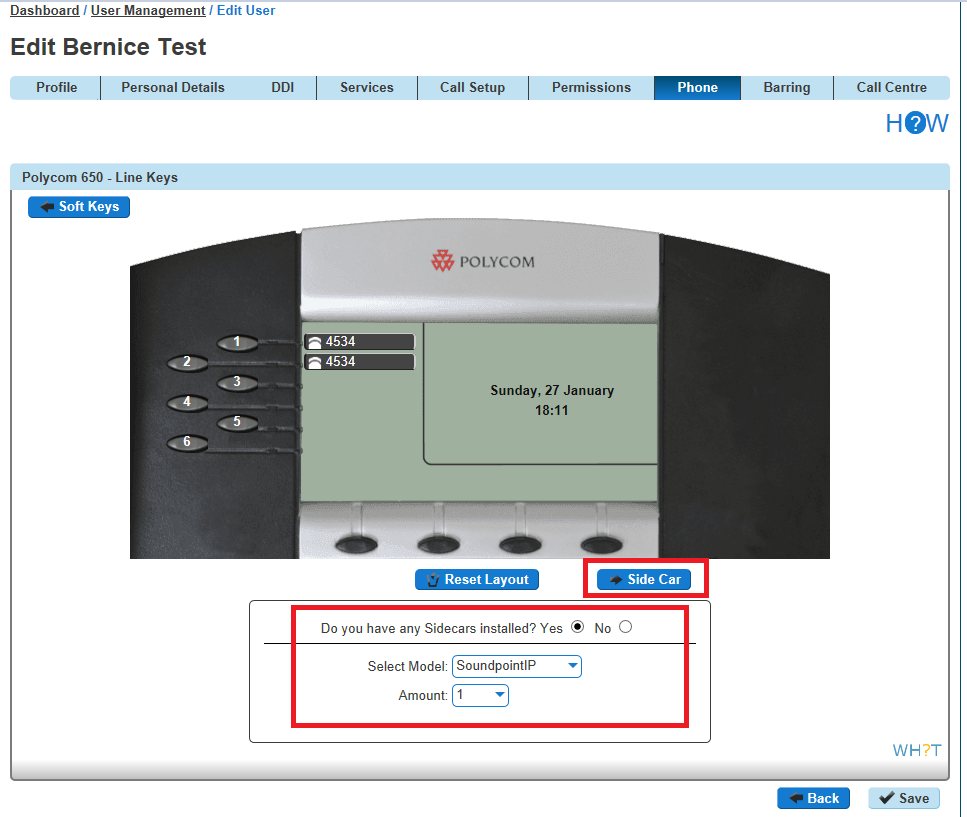Select the Phone tab
Viewport: 967px width, 817px height.
click(697, 88)
